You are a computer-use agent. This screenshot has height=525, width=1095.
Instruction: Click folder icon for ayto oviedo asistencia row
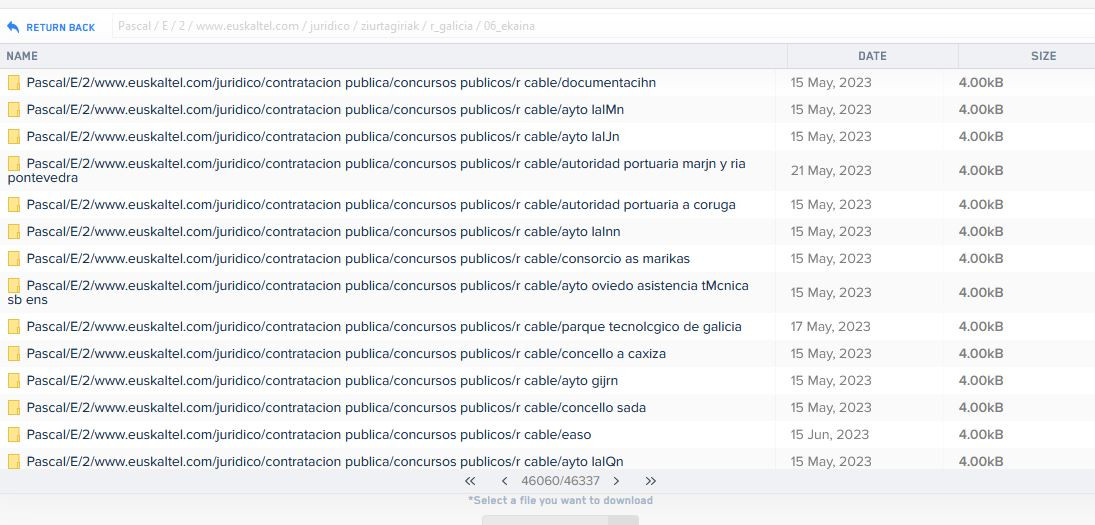click(x=14, y=286)
